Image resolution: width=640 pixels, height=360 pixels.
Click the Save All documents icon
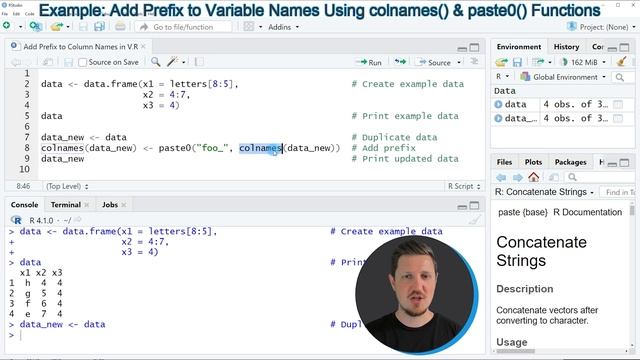point(99,27)
